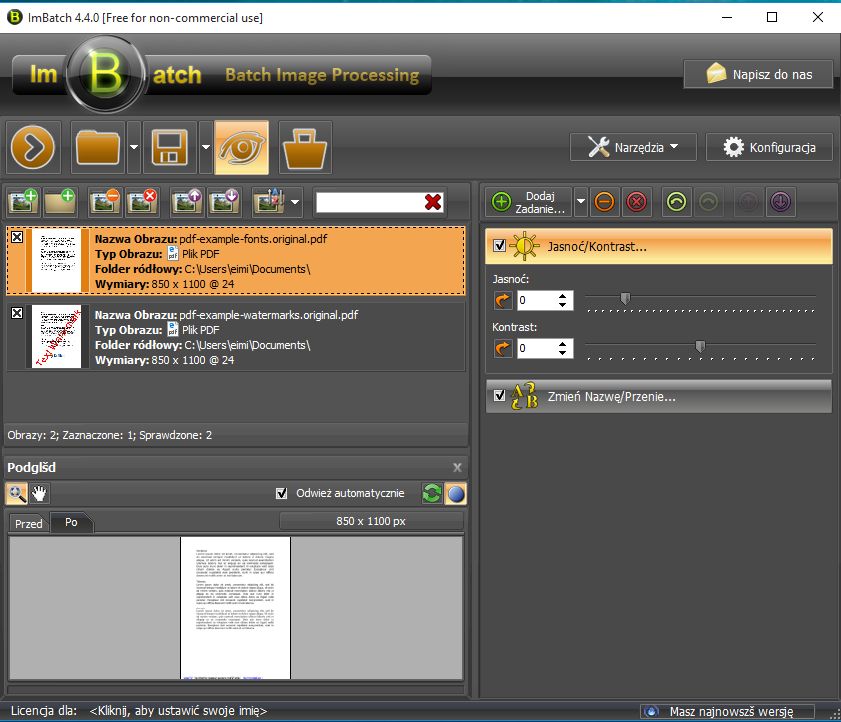Disable the Zmień Nazwę/Przenie task checkbox

(x=499, y=395)
